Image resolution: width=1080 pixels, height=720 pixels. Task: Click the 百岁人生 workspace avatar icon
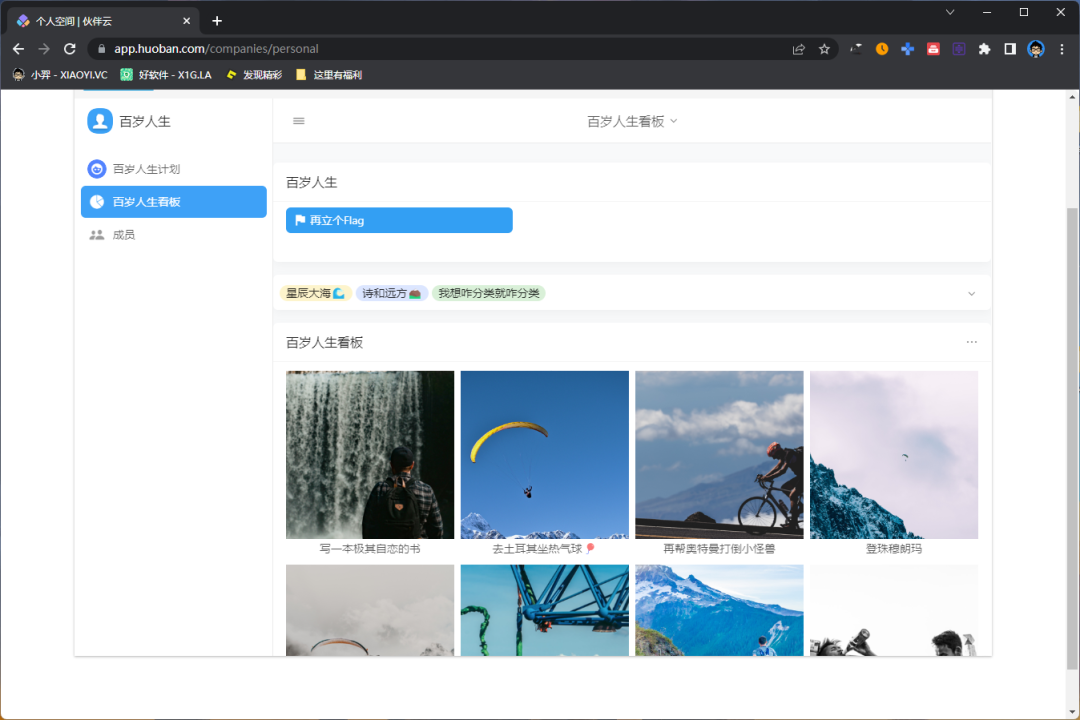click(100, 121)
